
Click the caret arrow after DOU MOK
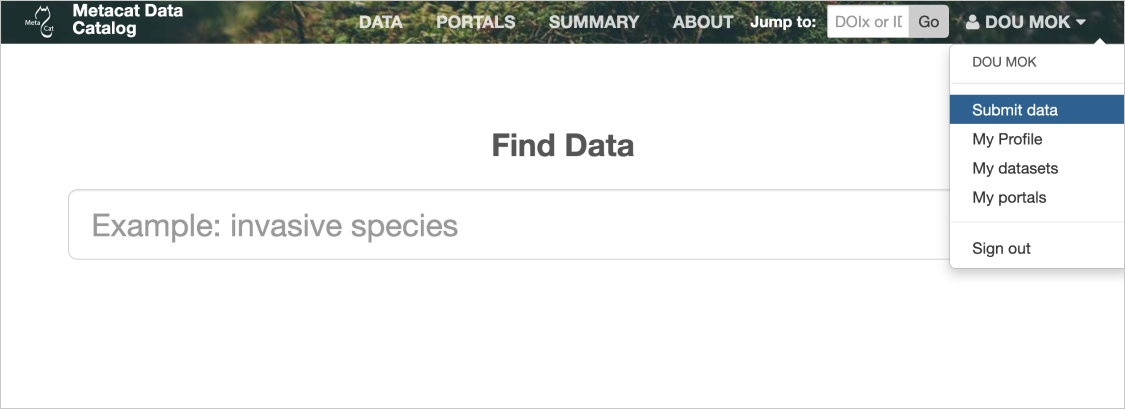(1081, 22)
